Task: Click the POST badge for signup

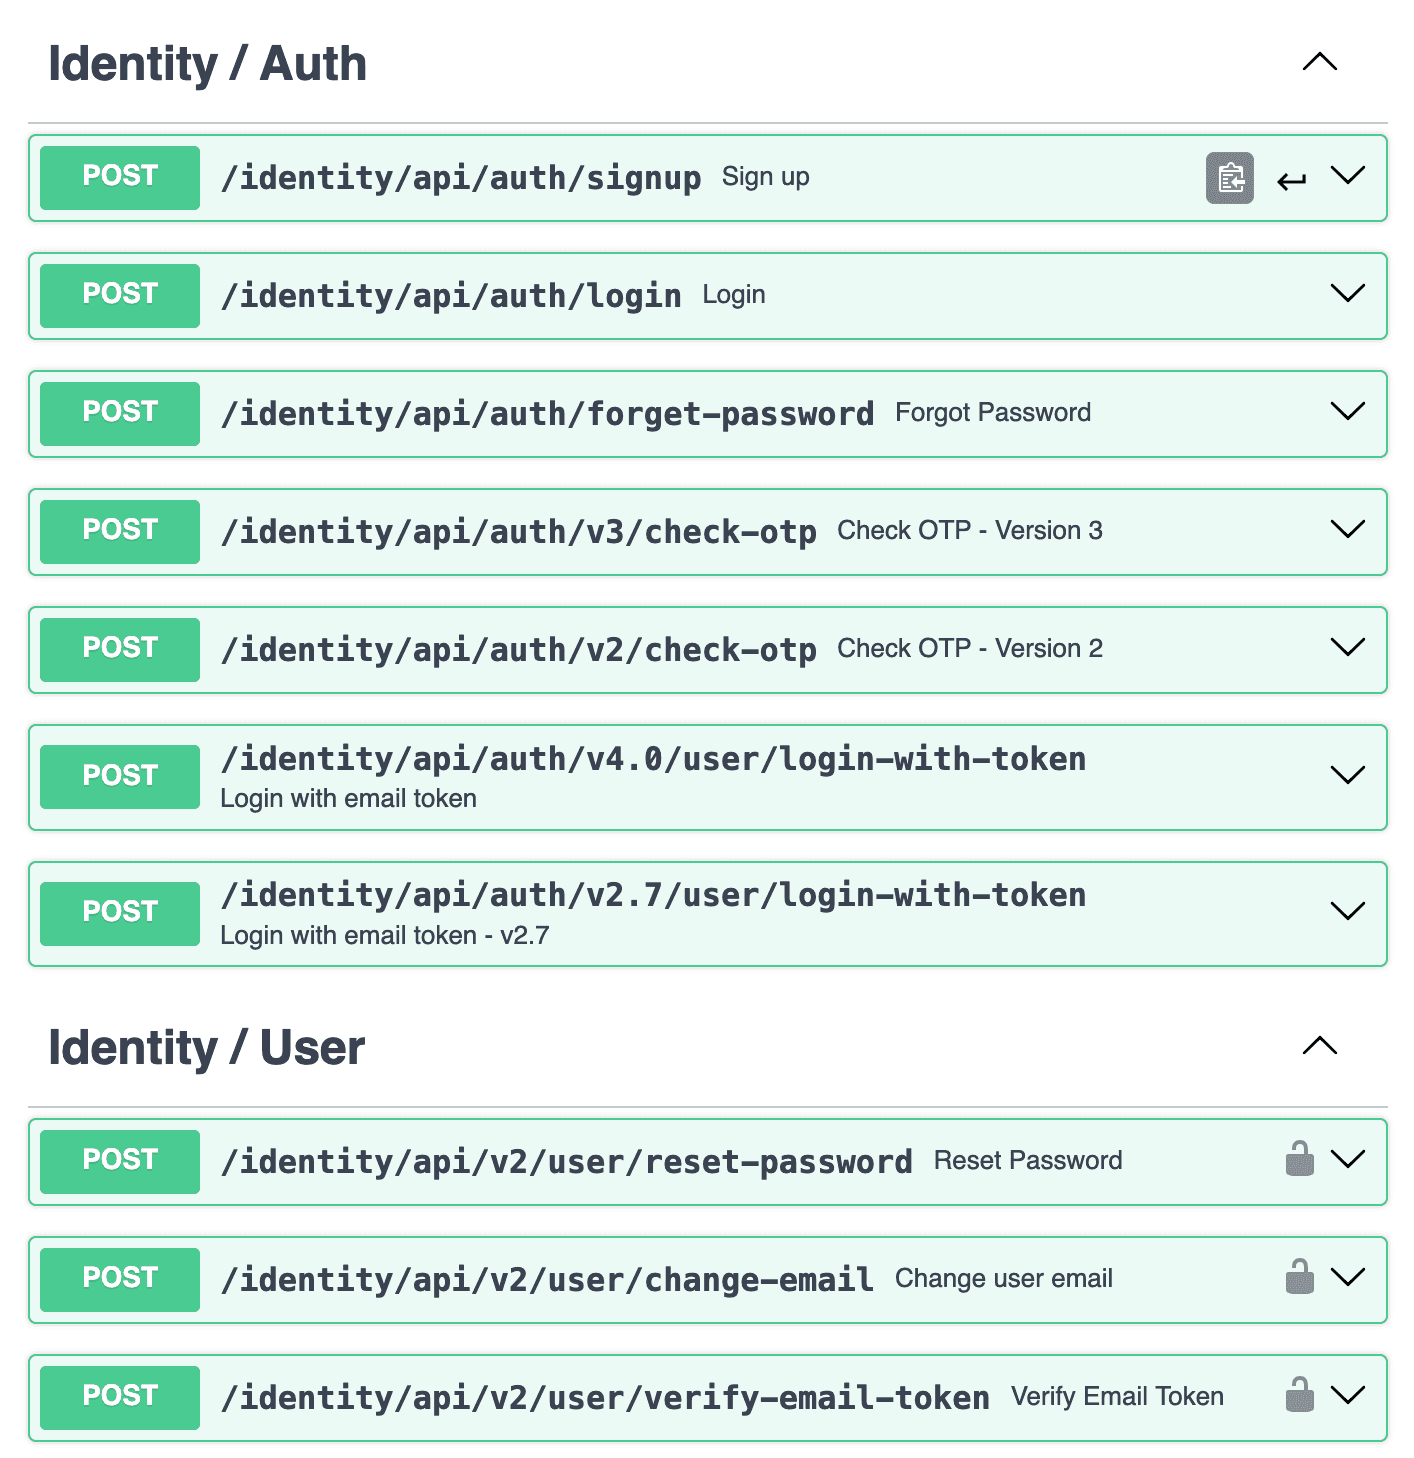Action: point(120,177)
